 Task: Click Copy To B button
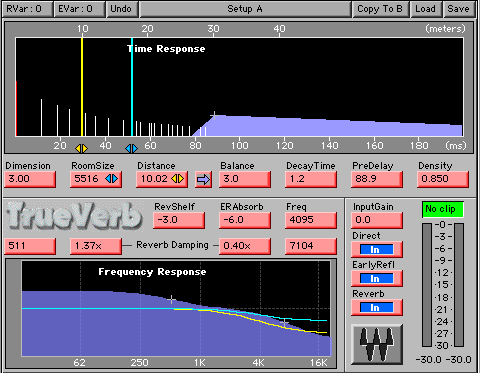[x=380, y=9]
